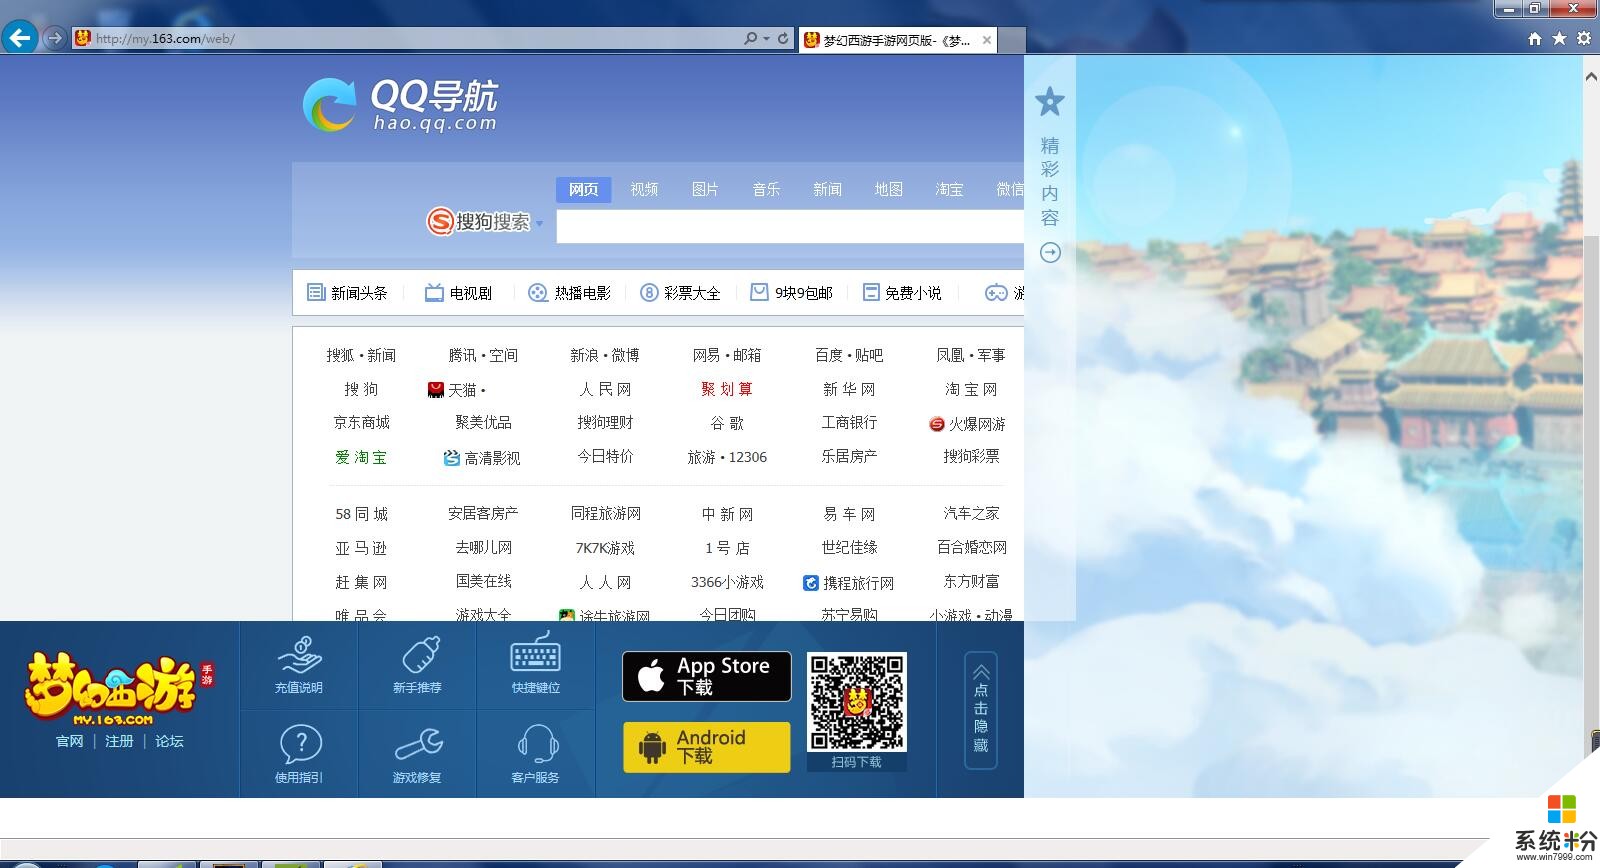
Task: Select the 地图 search tab
Action: tap(888, 189)
